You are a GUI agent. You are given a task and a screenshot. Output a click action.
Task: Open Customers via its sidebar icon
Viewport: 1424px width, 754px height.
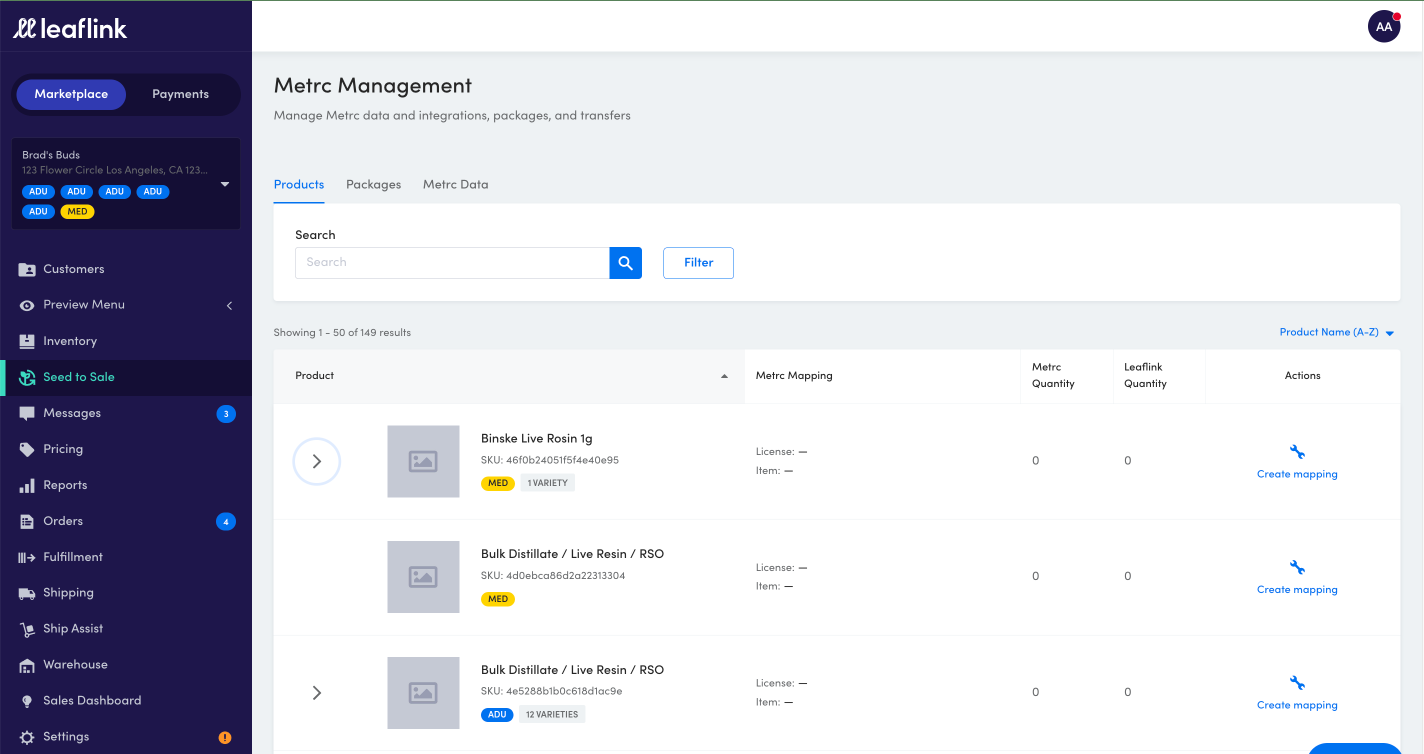click(27, 269)
